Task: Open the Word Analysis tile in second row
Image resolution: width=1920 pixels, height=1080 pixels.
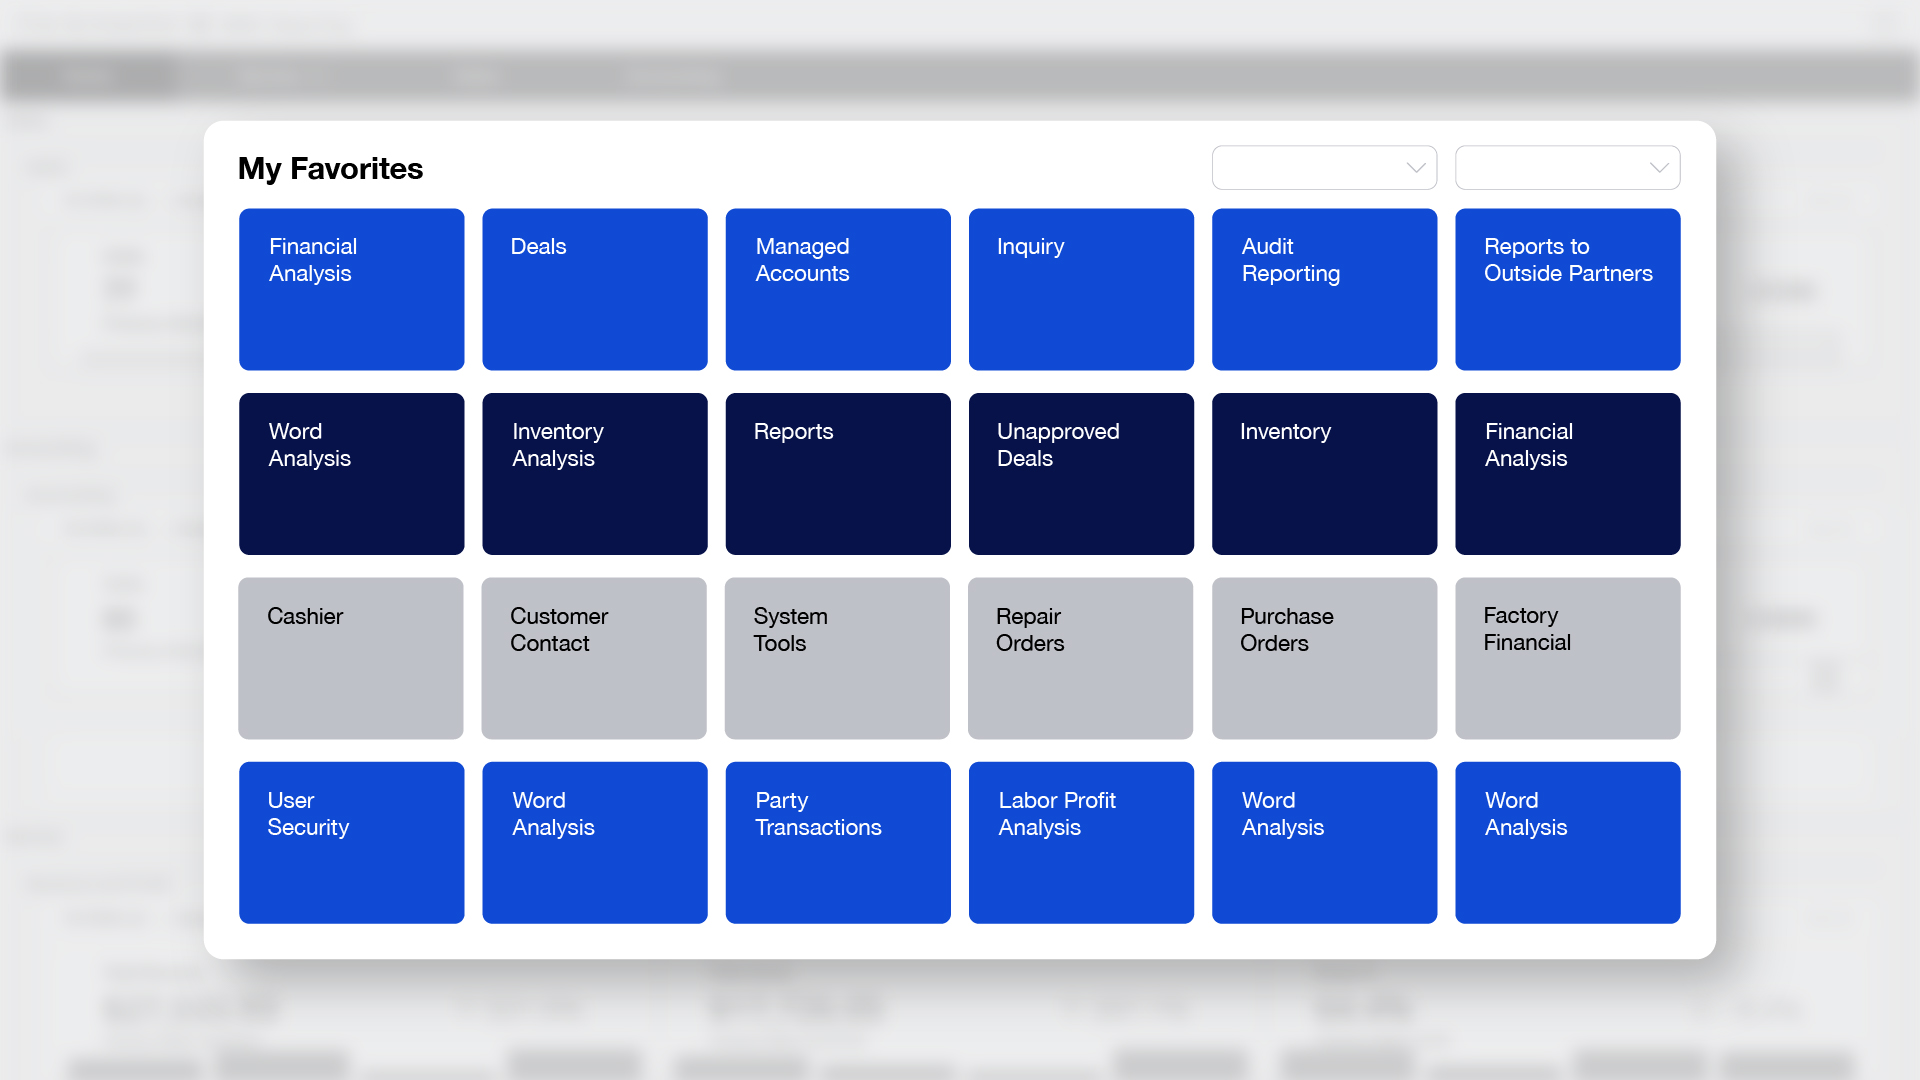Action: coord(351,474)
